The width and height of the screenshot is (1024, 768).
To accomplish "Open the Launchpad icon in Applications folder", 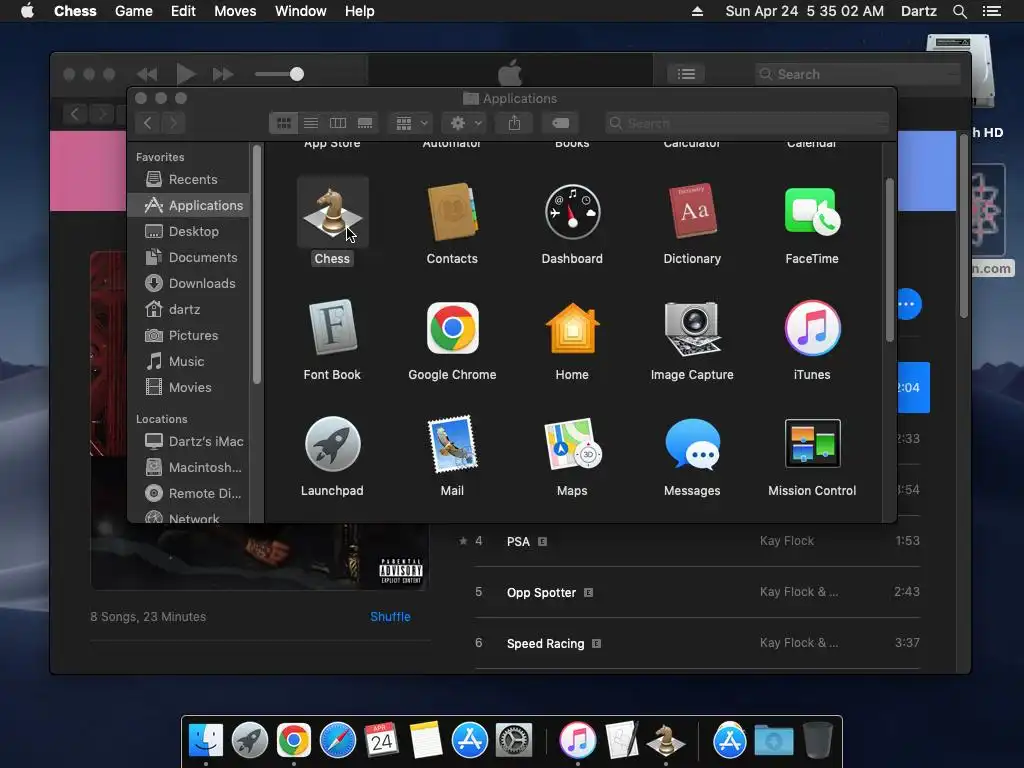I will tap(332, 444).
